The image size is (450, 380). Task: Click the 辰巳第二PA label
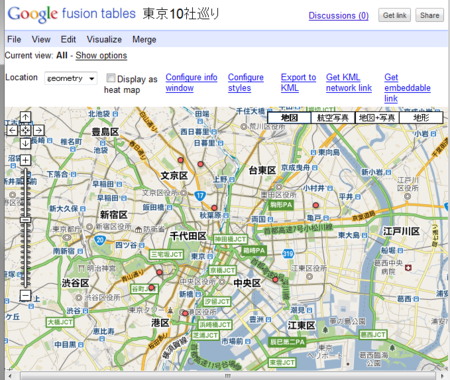pos(287,342)
